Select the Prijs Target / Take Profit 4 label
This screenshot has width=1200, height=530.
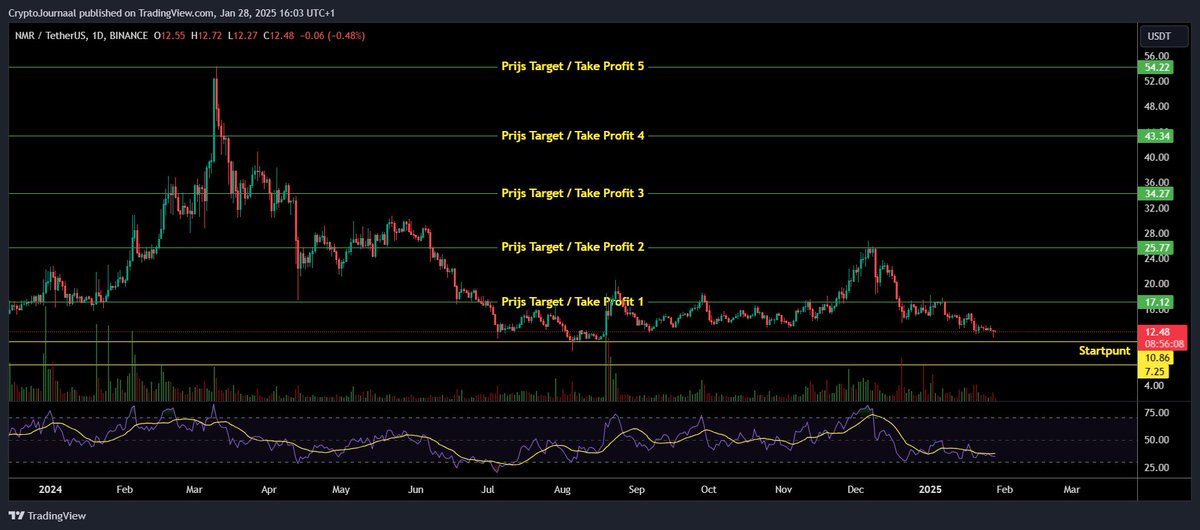click(573, 135)
